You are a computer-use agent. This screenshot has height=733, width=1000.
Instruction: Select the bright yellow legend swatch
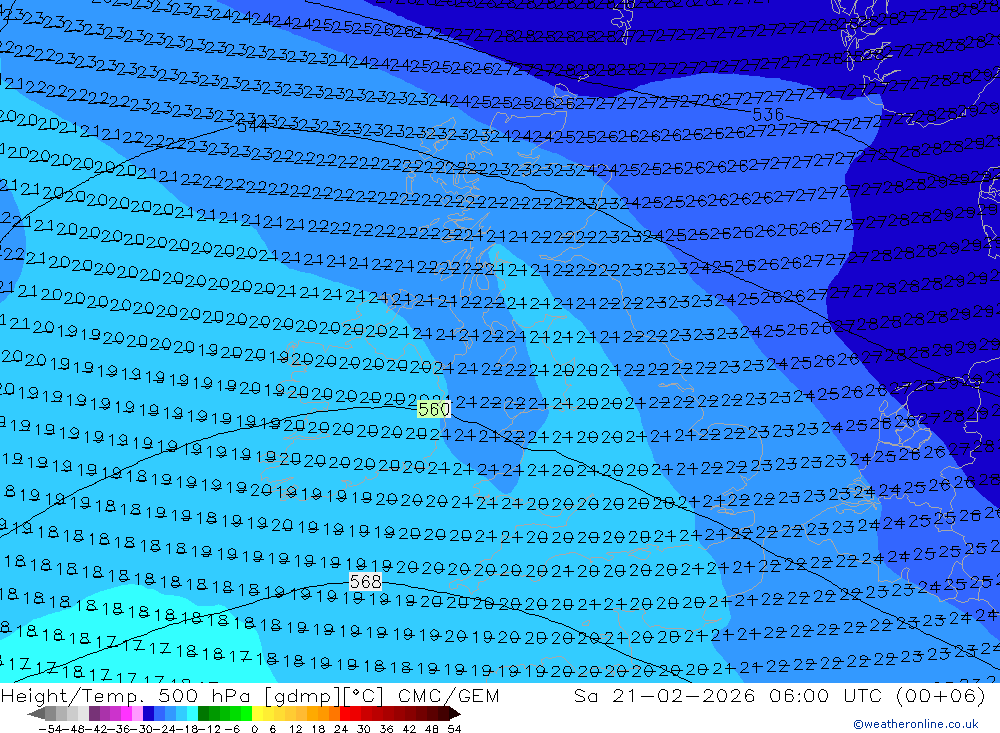click(258, 714)
